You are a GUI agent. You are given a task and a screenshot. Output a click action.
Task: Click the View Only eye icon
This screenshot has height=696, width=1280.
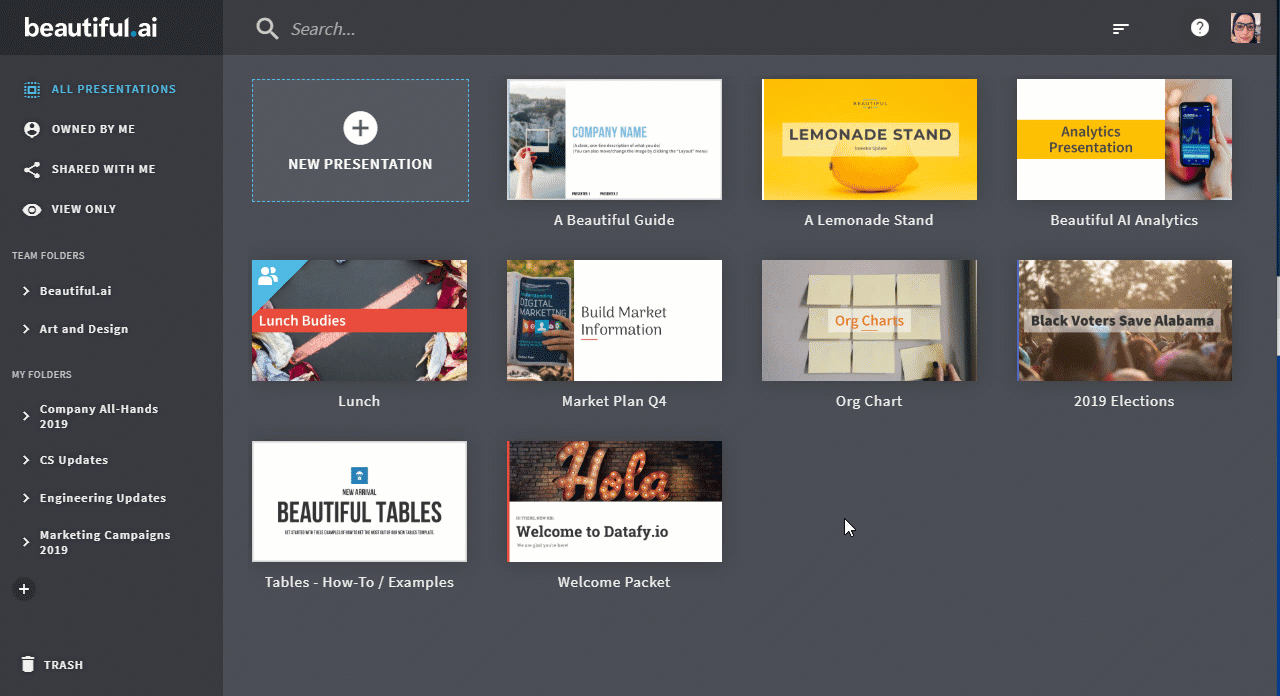(32, 210)
